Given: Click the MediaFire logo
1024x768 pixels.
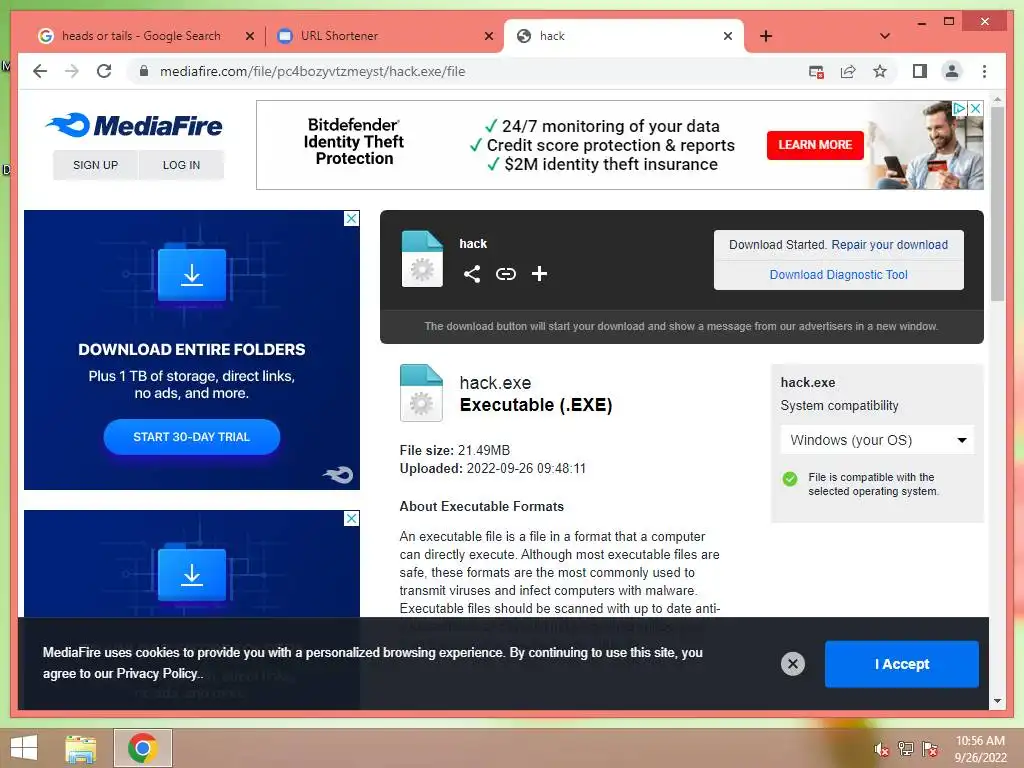Looking at the screenshot, I should [134, 125].
